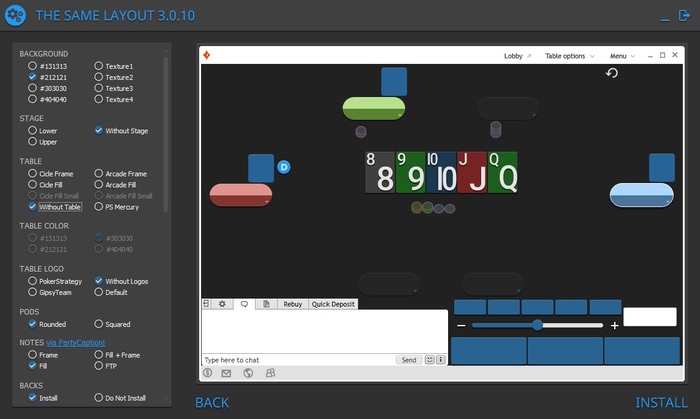Screen dimensions: 700x419
Task: Click the first blue bet preset button
Action: [x=470, y=307]
